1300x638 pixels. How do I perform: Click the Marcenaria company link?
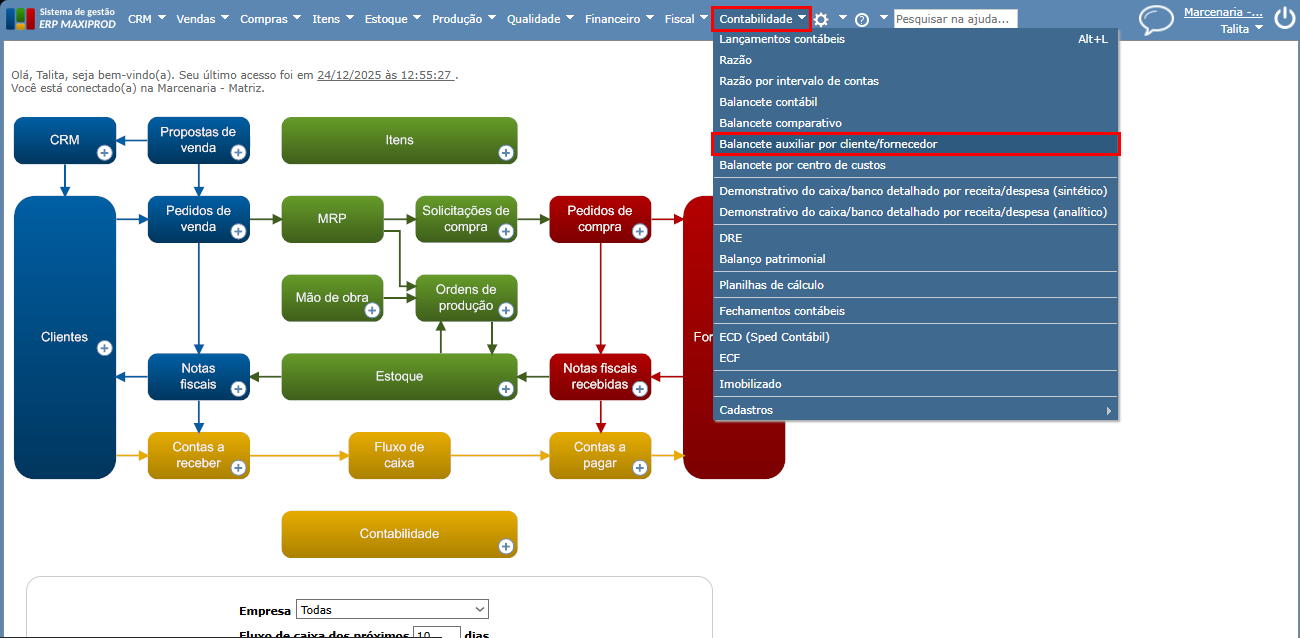[x=1223, y=12]
